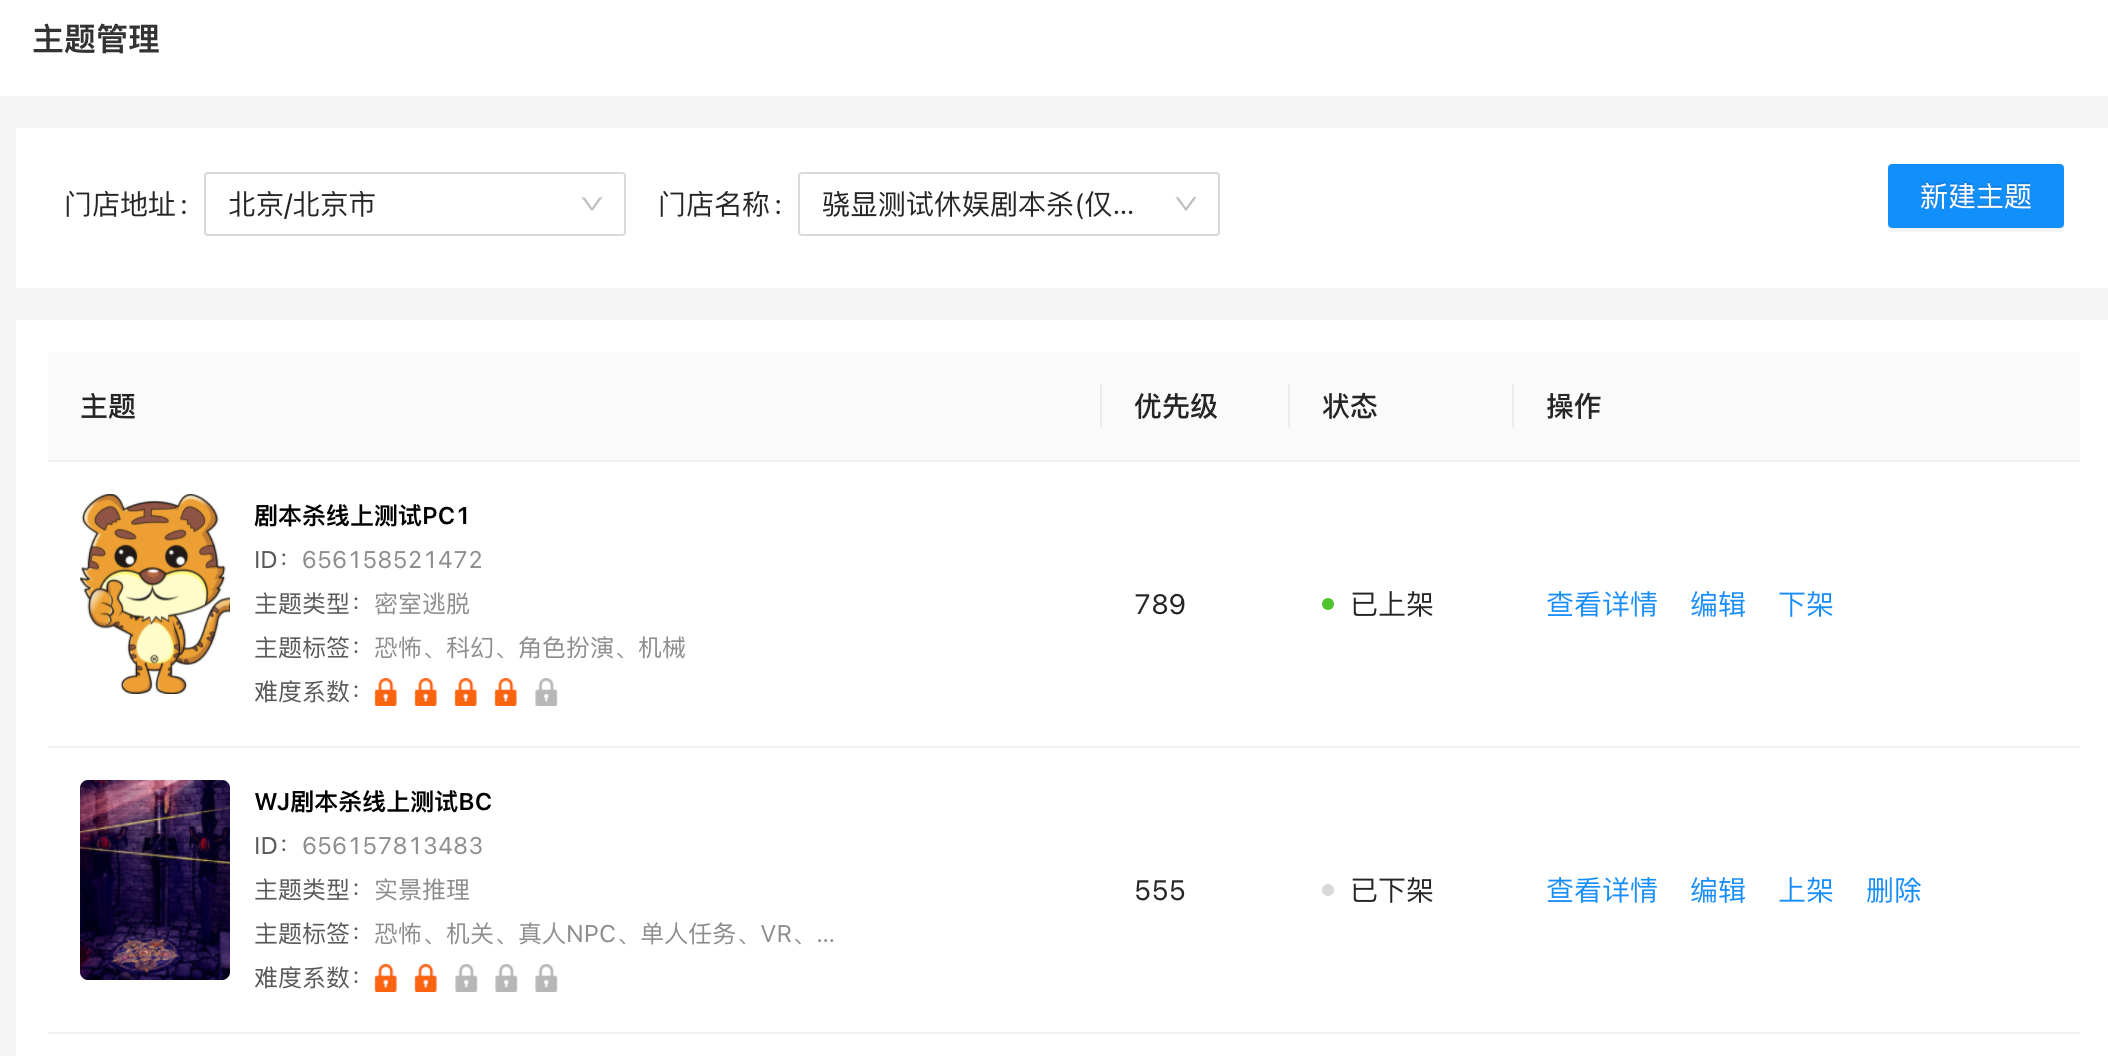Open the dark room thumbnail for WJ剧本杀线上测试BC
This screenshot has width=2108, height=1056.
pyautogui.click(x=155, y=880)
